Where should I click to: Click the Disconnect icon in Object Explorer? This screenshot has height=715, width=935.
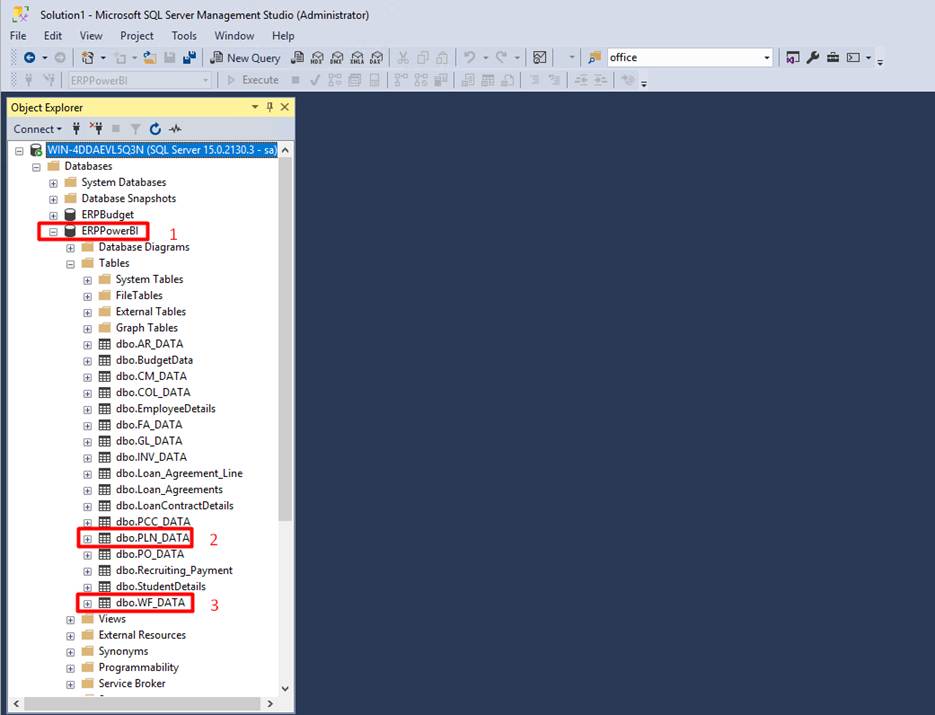pyautogui.click(x=96, y=128)
